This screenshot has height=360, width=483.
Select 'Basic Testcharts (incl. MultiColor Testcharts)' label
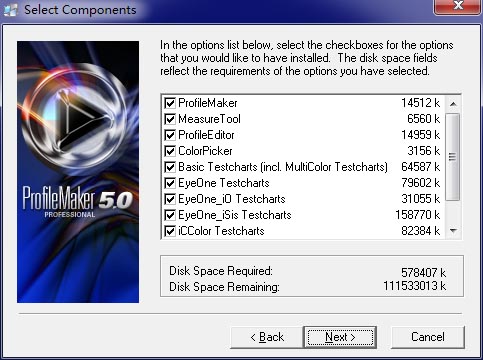pyautogui.click(x=283, y=167)
